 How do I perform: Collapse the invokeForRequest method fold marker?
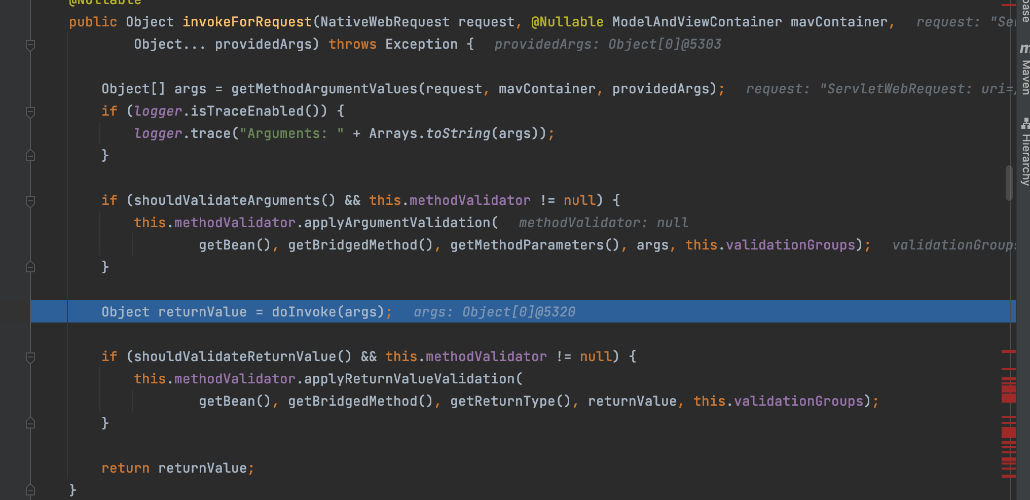(31, 45)
